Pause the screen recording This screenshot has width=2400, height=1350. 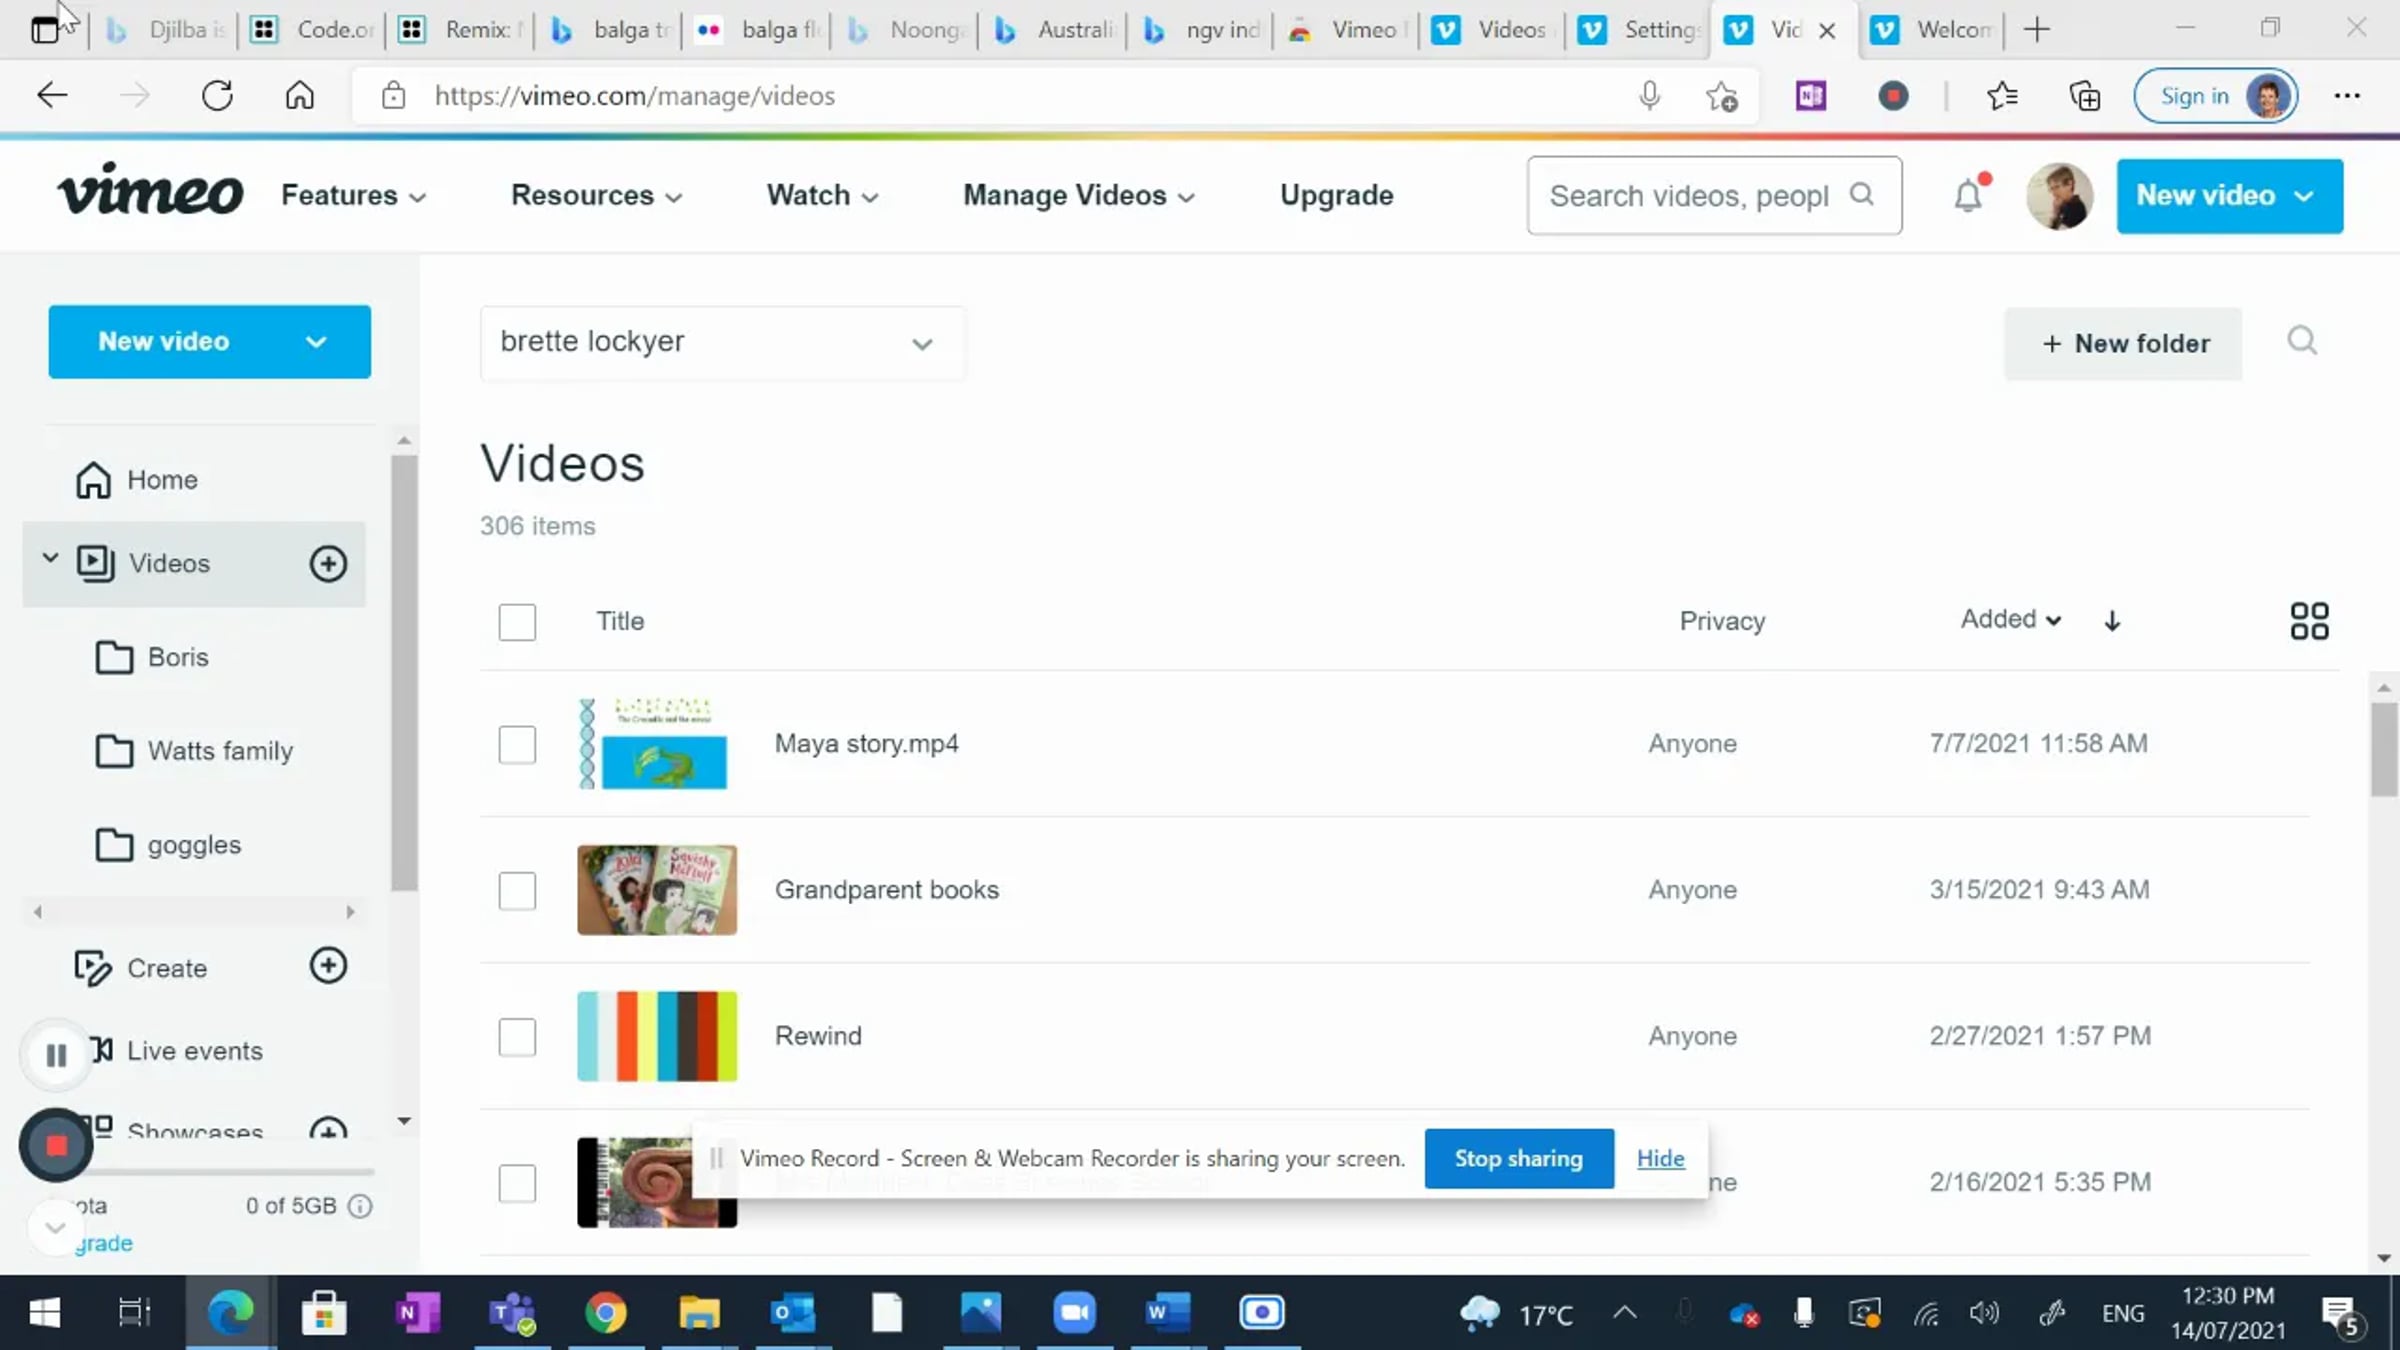click(56, 1054)
